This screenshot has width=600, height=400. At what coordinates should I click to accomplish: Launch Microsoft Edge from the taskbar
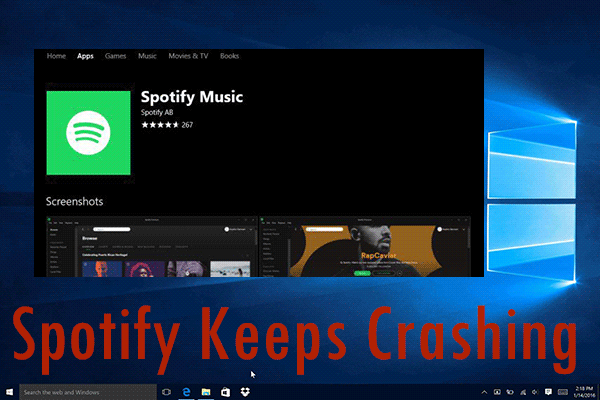186,392
